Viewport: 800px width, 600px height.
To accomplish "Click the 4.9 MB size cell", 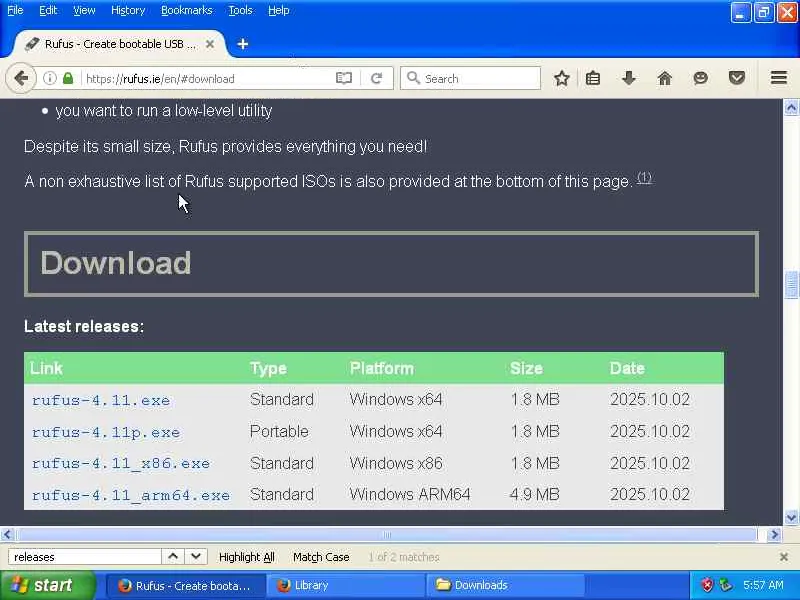I will pos(535,494).
